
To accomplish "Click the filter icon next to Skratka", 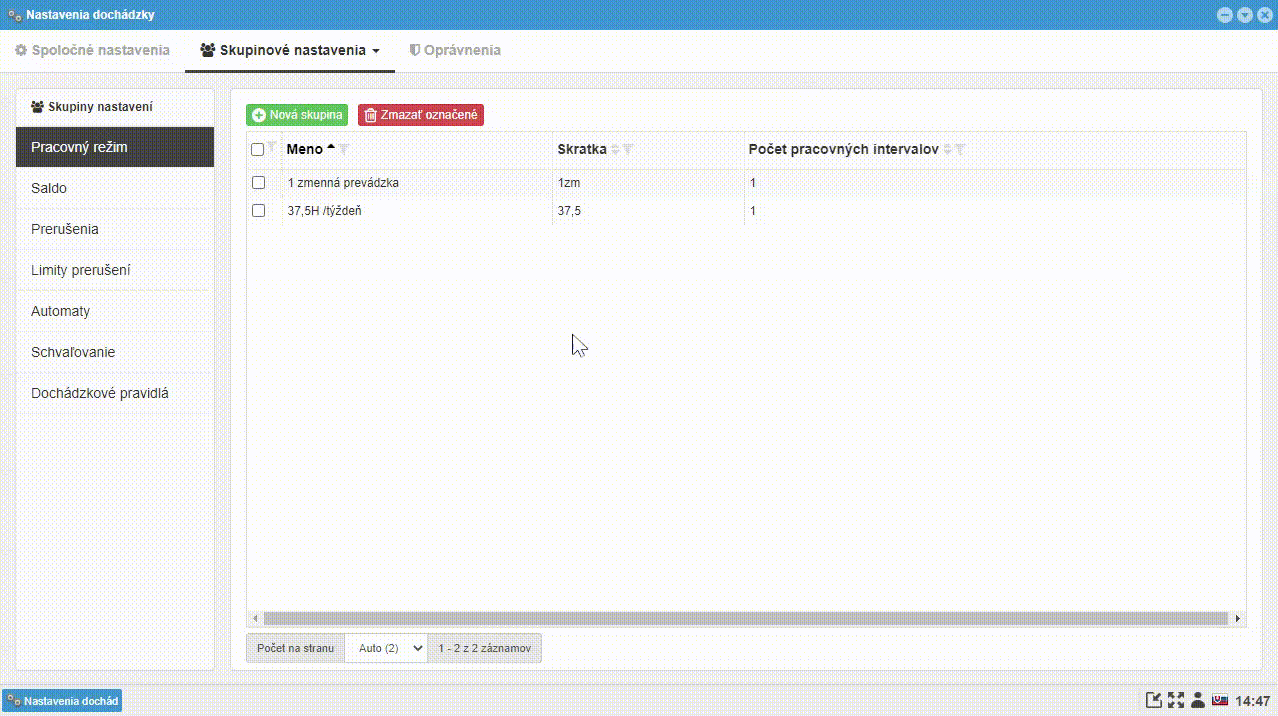I will (628, 149).
